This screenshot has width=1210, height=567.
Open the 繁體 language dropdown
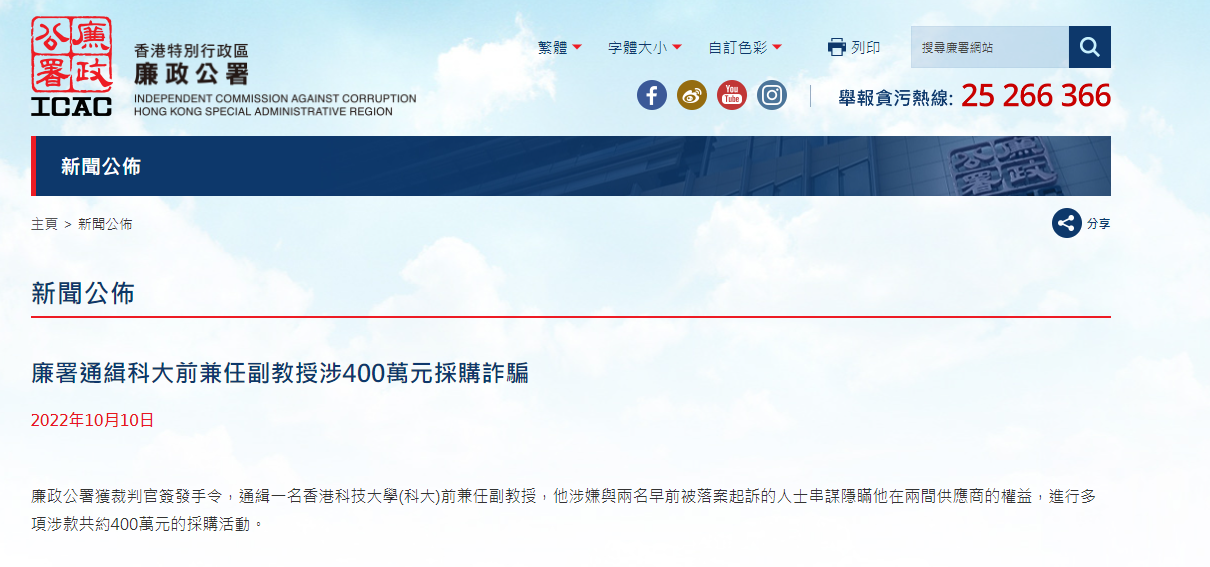pos(559,47)
